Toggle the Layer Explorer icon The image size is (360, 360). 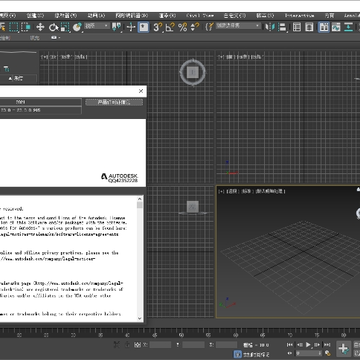coord(309,27)
